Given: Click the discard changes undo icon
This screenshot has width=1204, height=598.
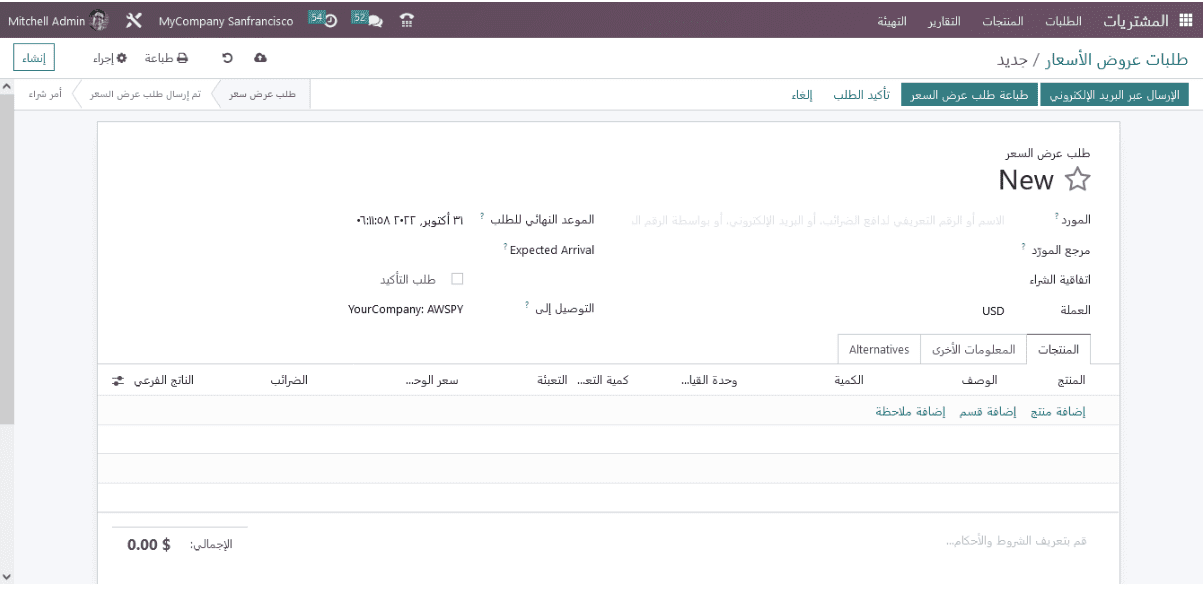Looking at the screenshot, I should click(227, 58).
